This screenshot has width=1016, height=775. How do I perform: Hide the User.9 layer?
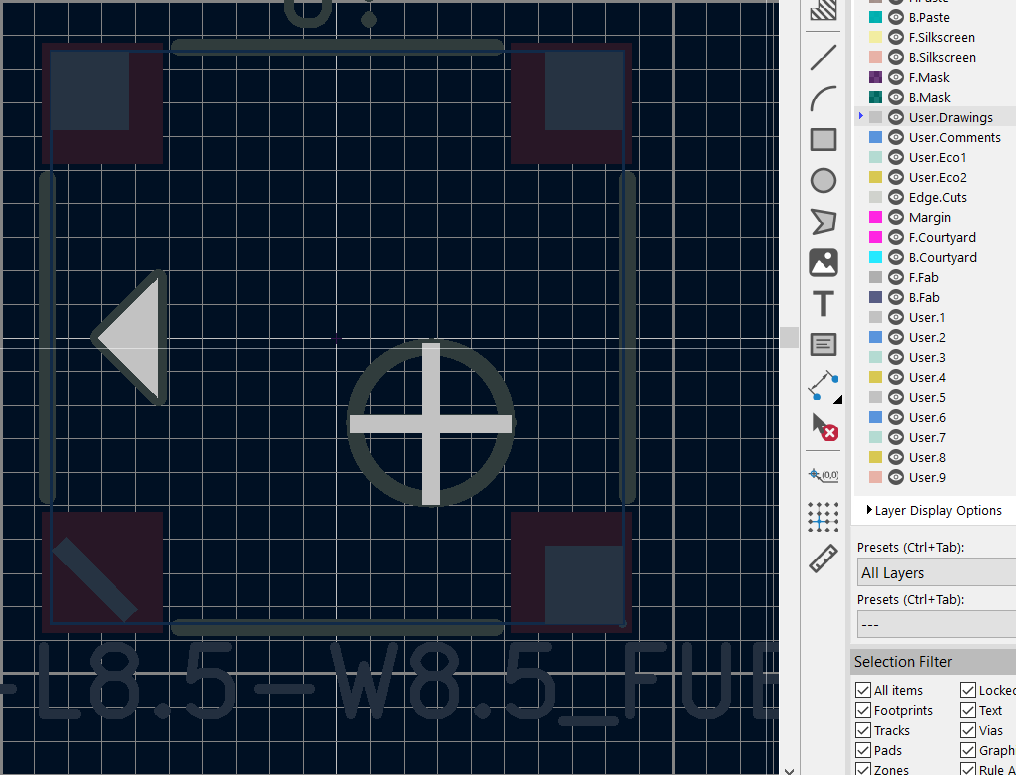click(895, 478)
